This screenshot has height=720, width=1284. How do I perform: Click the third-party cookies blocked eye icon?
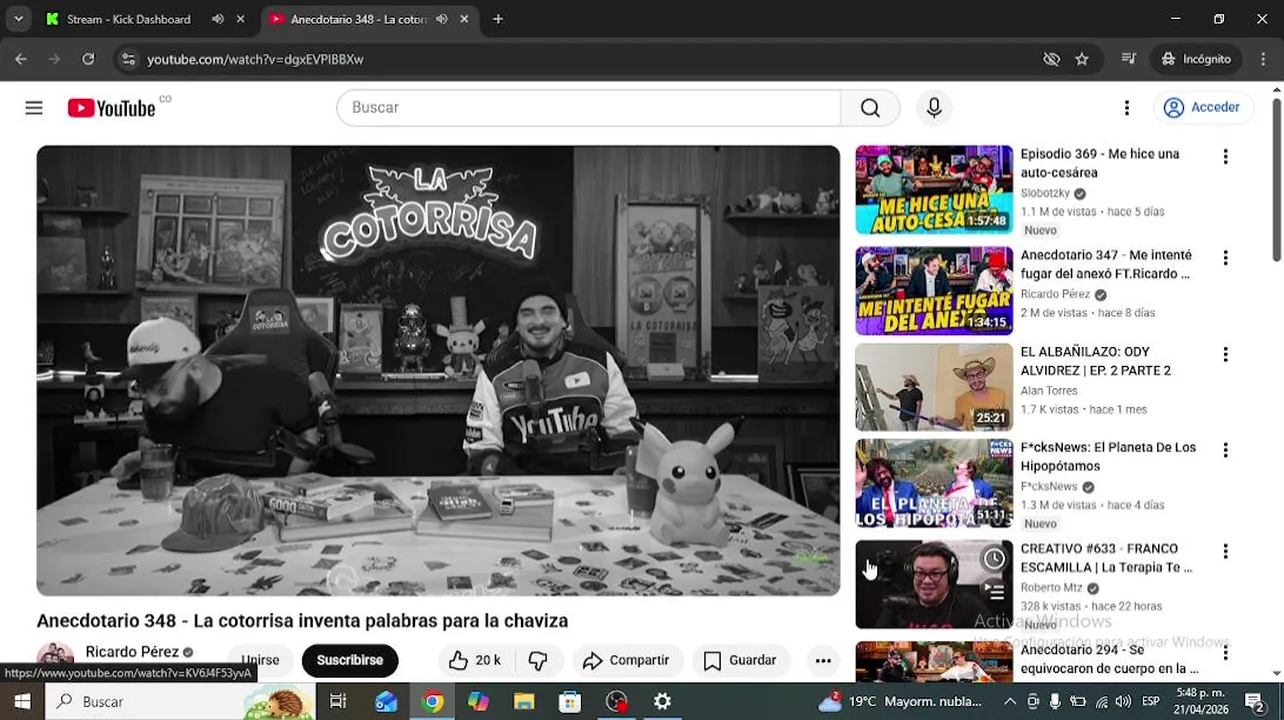[1051, 59]
